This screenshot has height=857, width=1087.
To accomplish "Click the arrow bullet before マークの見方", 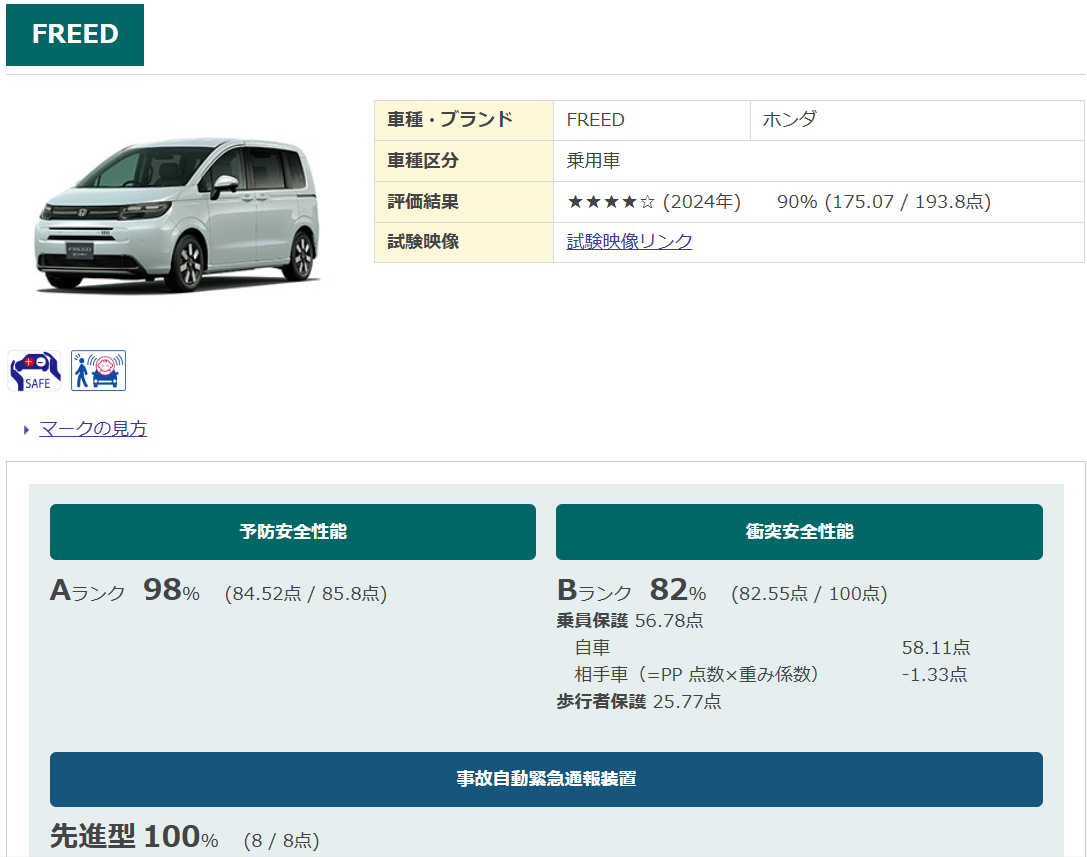I will pyautogui.click(x=26, y=430).
